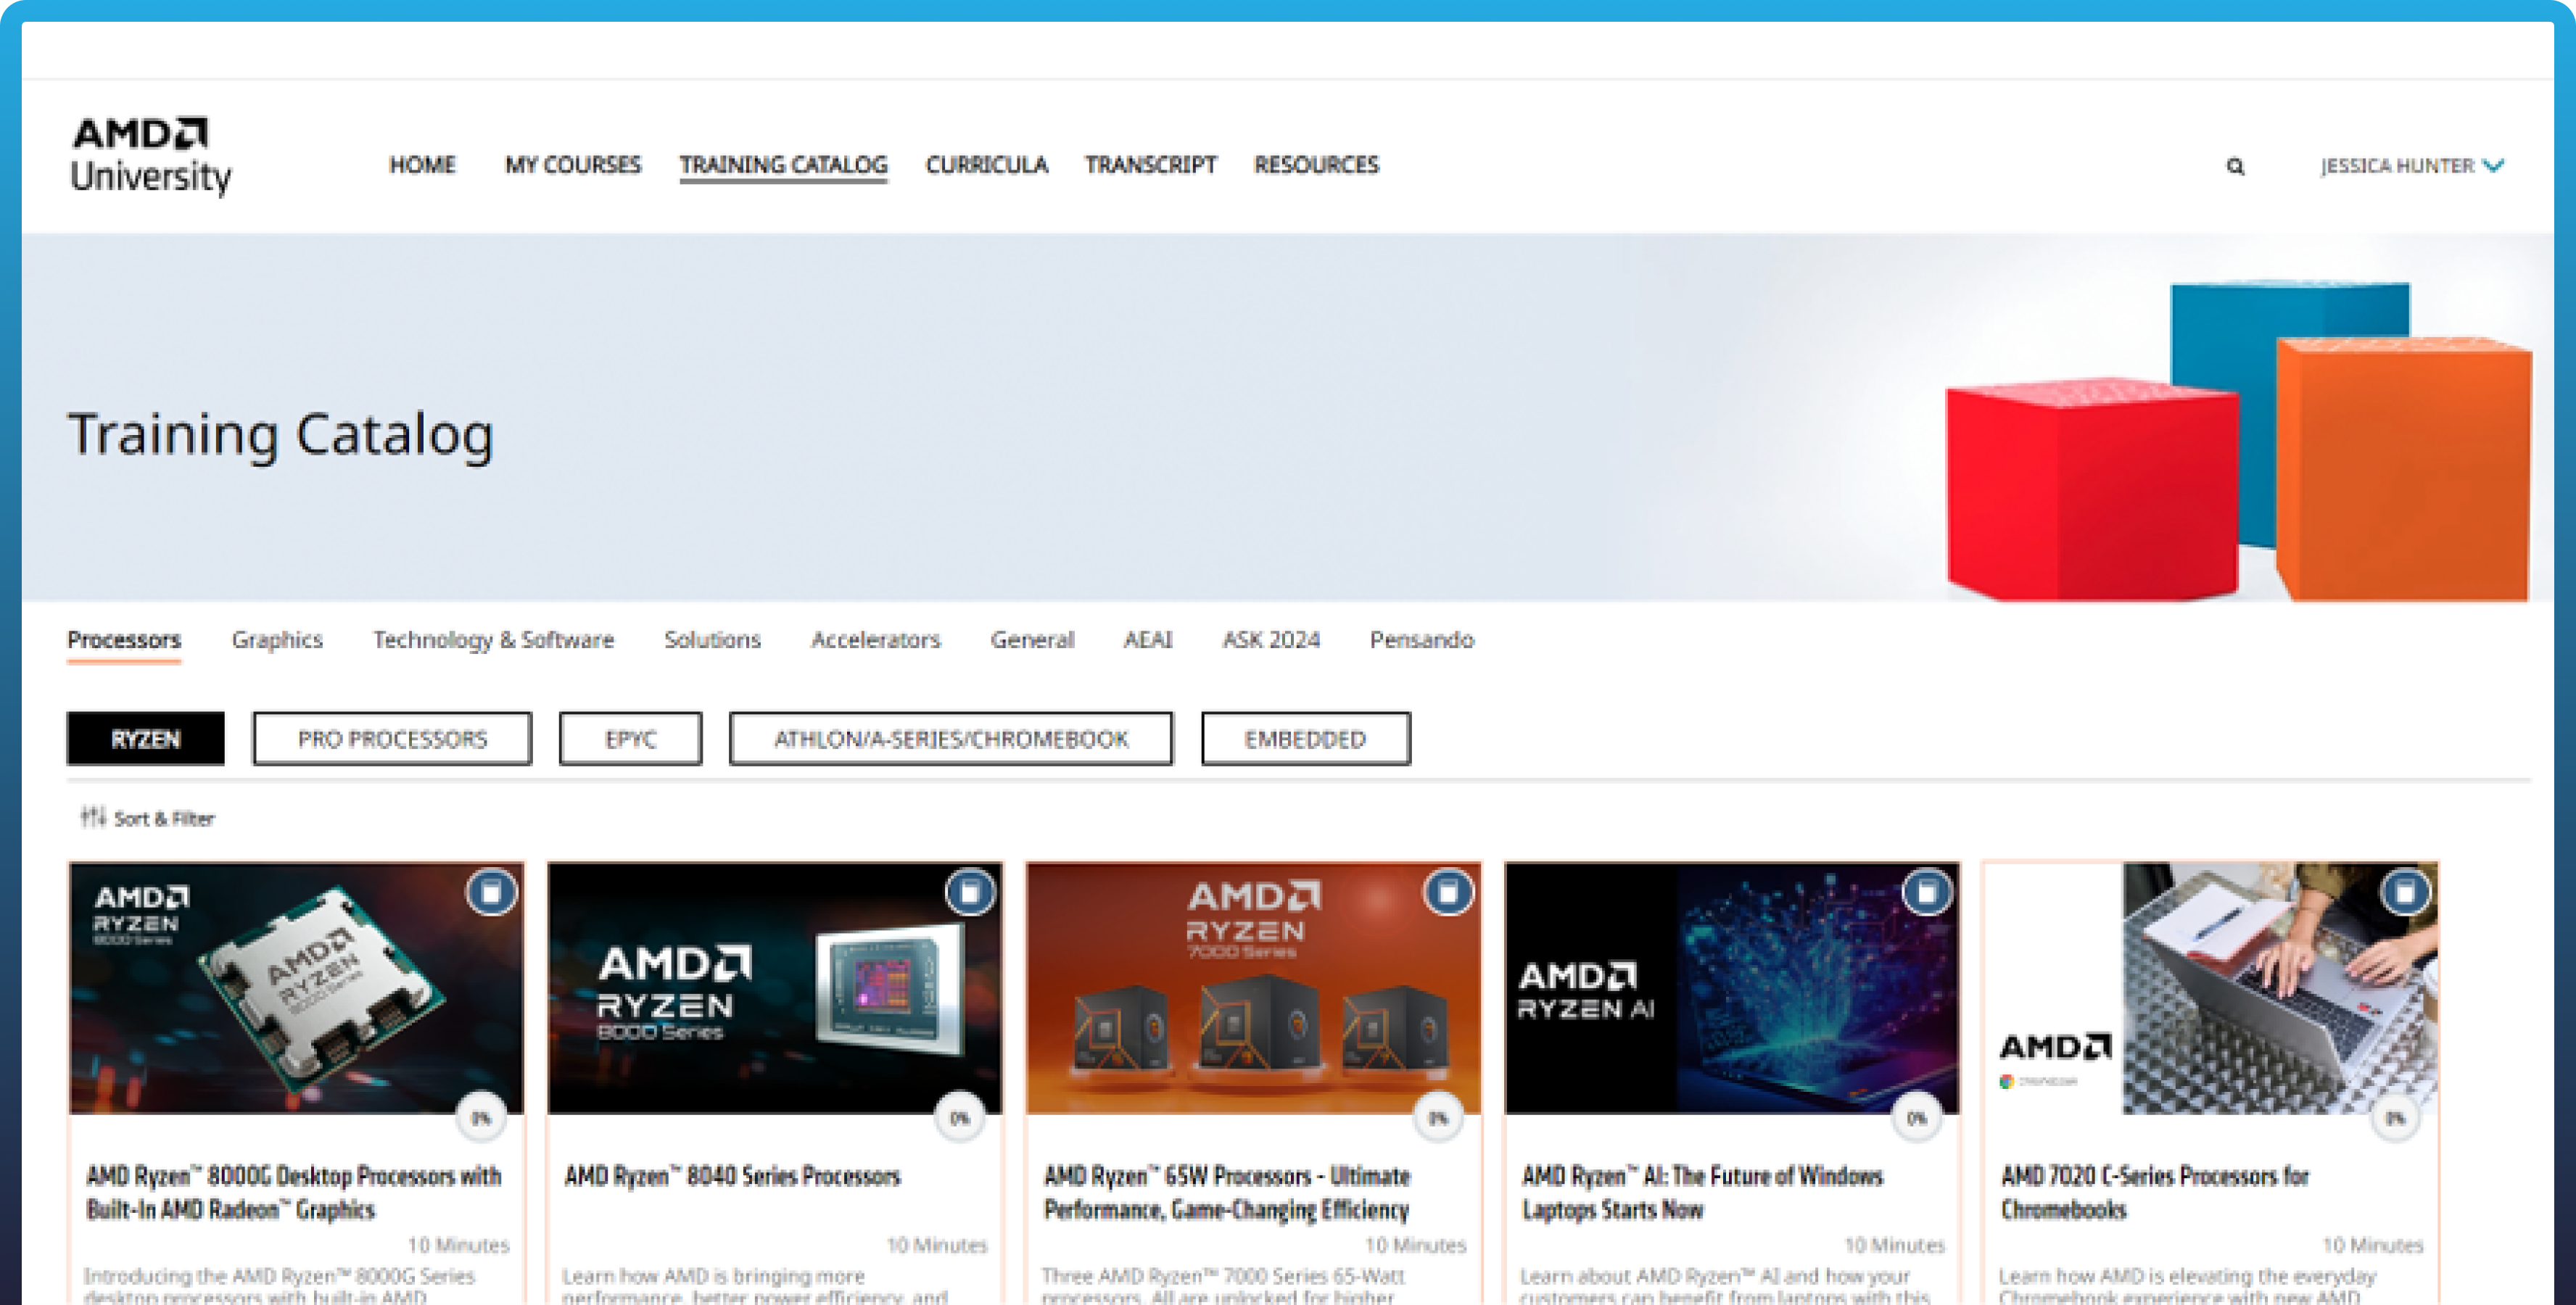Click 'Learn about AMD Ryzen AI' description
This screenshot has height=1305, width=2576.
[x=1724, y=1286]
